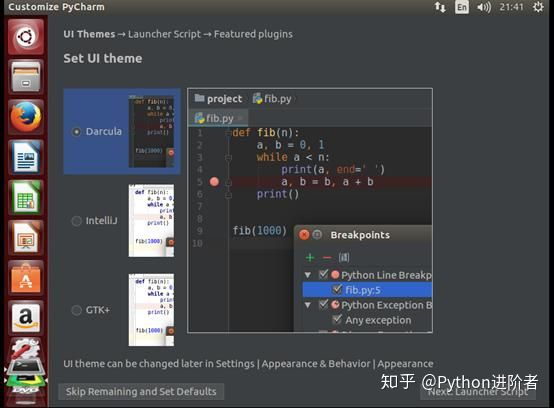Screen dimensions: 554x408
Task: Click the fib.py editor tab
Action: pyautogui.click(x=218, y=118)
